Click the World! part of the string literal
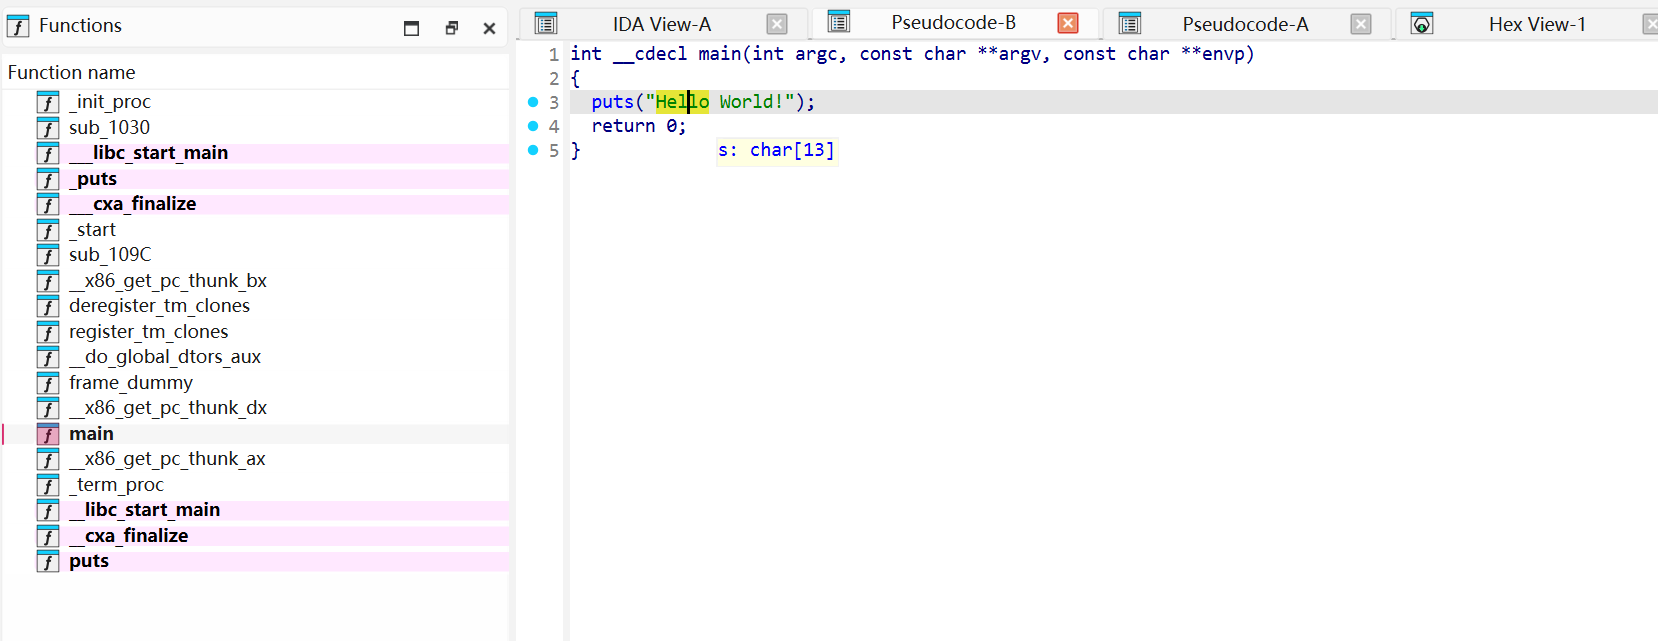This screenshot has width=1658, height=641. (x=751, y=102)
